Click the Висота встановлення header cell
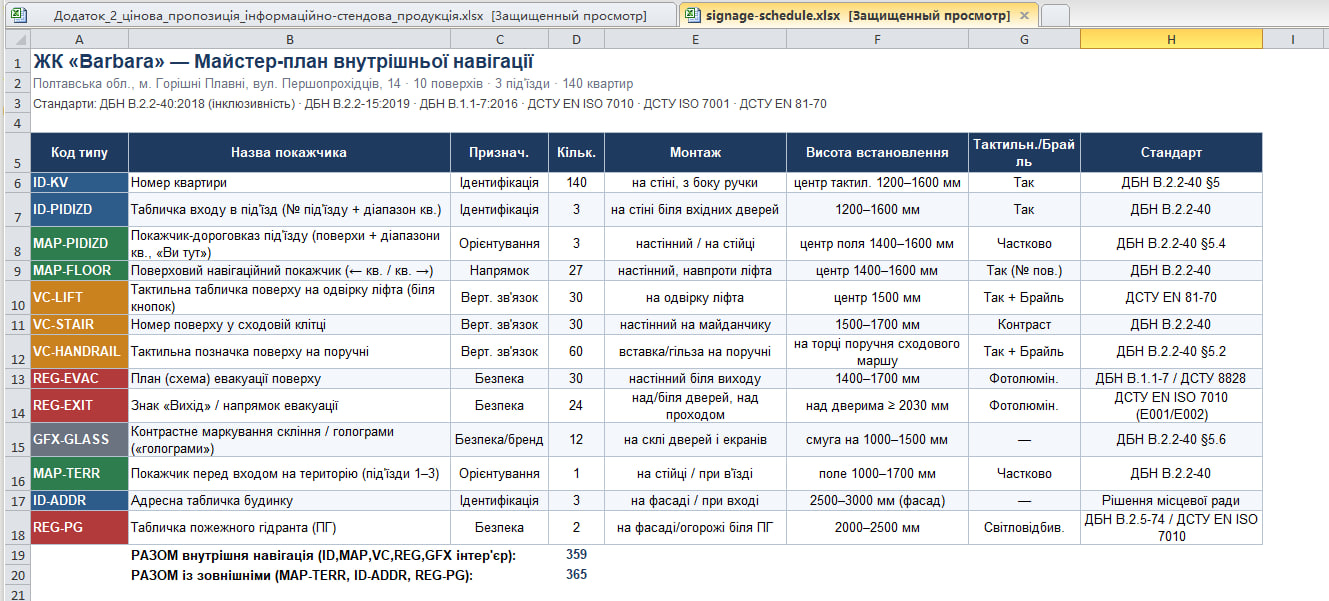Screen dimensions: 1329x601 pyautogui.click(x=877, y=153)
